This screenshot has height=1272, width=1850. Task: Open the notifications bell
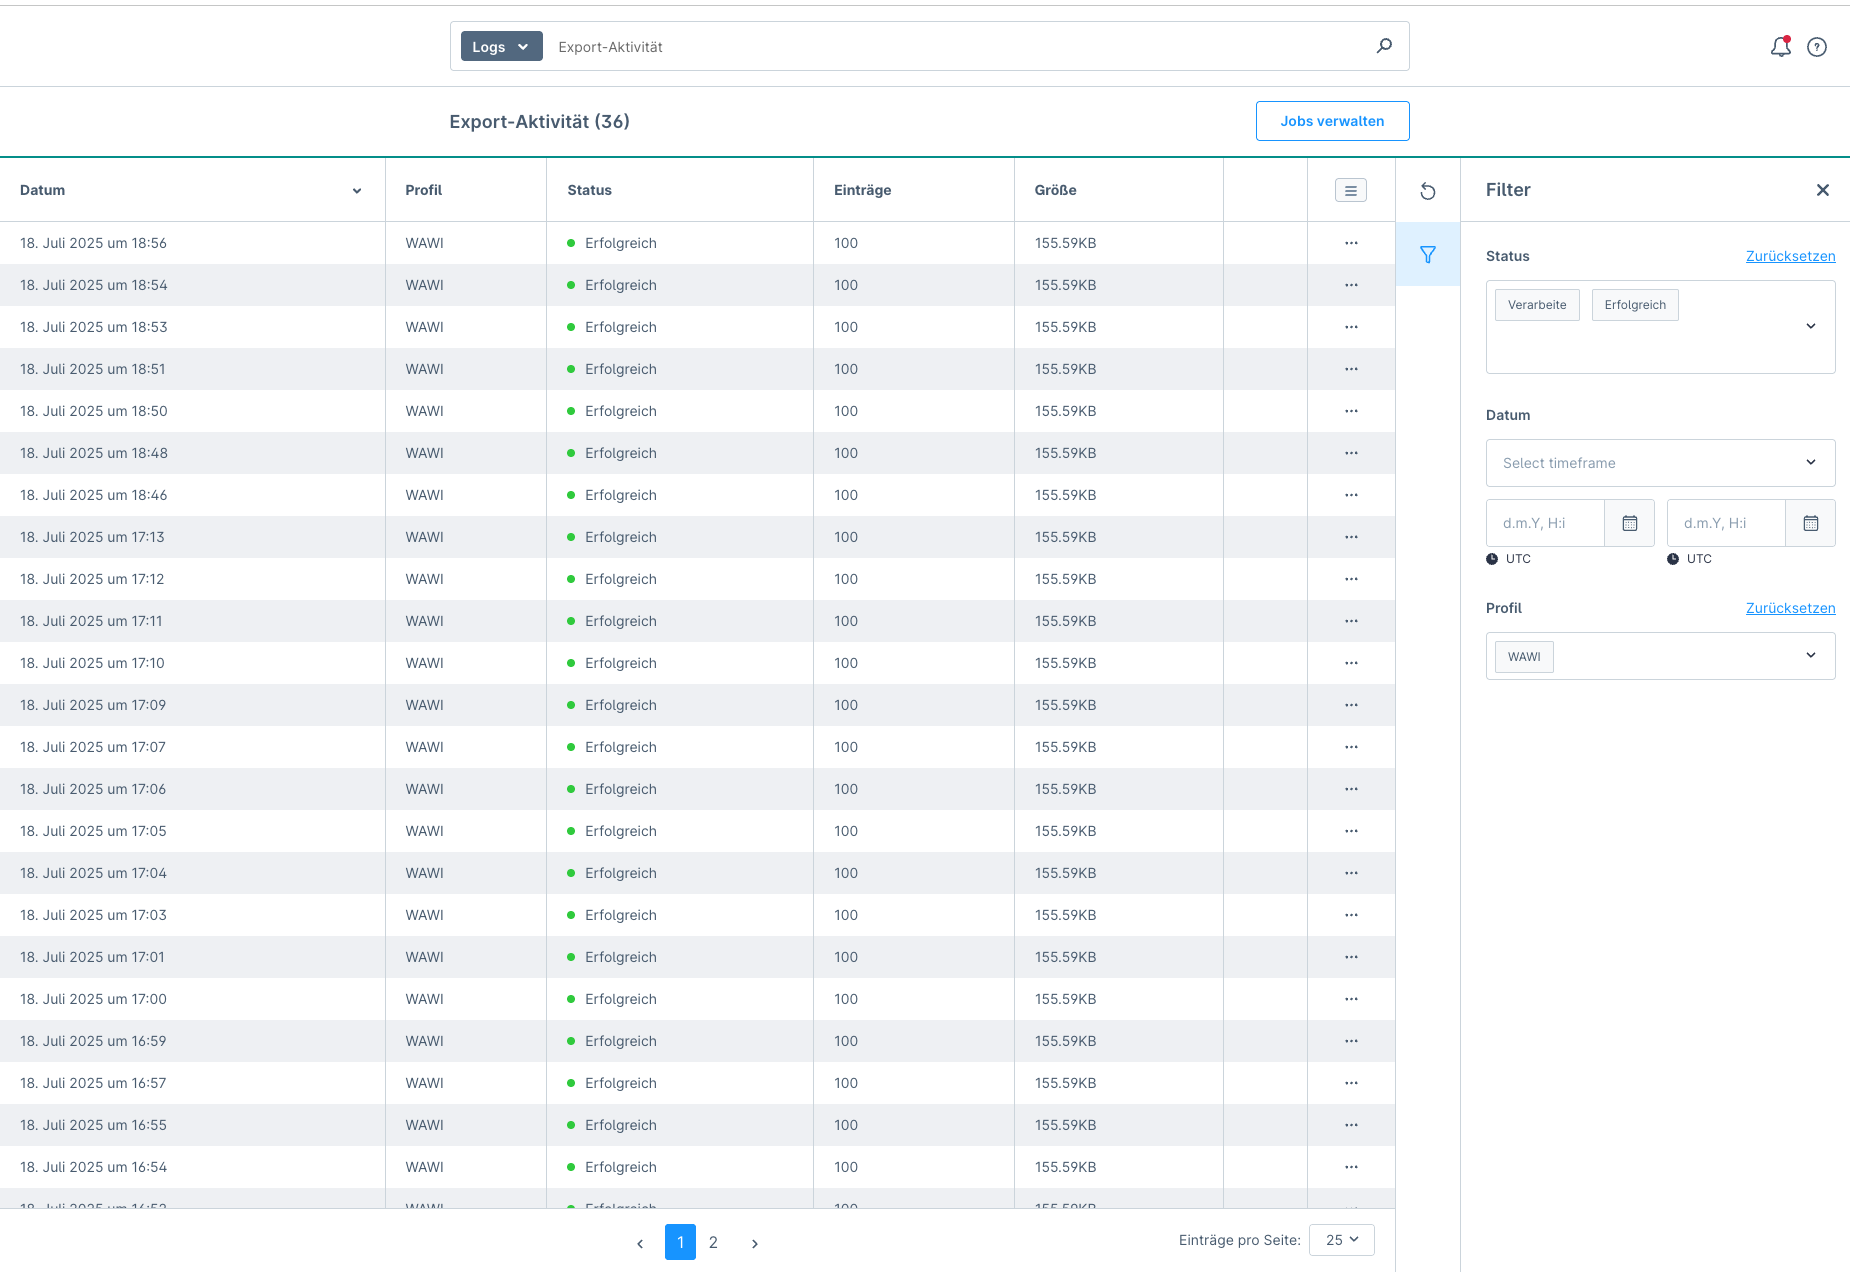pyautogui.click(x=1780, y=47)
